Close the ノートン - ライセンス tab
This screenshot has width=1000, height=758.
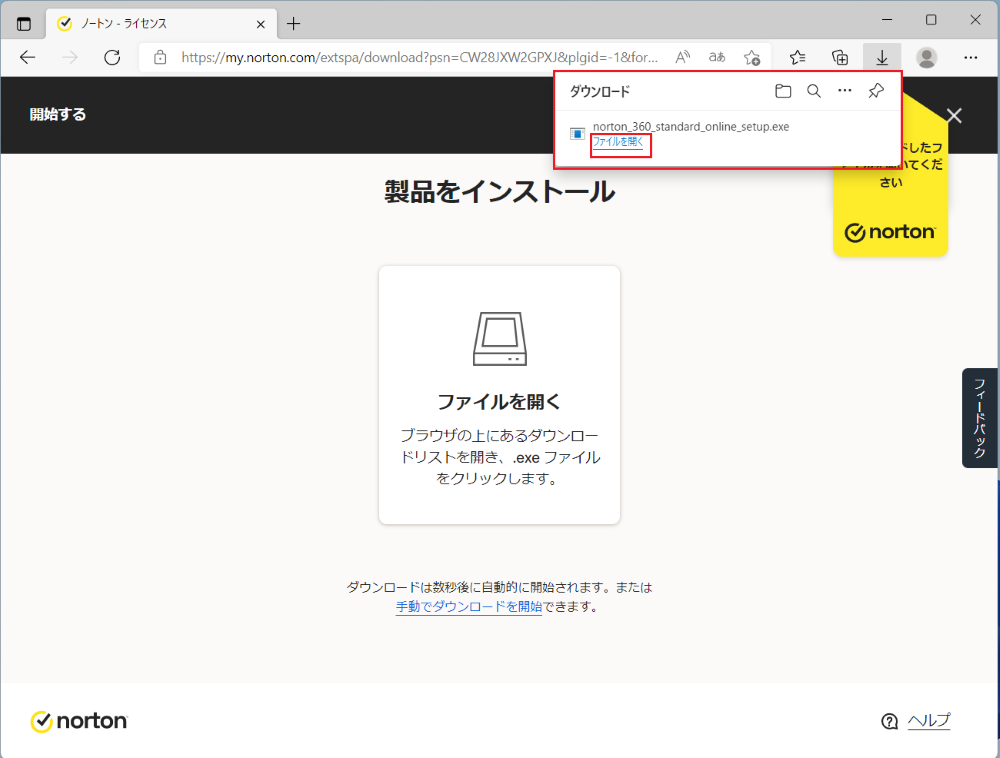click(x=260, y=24)
